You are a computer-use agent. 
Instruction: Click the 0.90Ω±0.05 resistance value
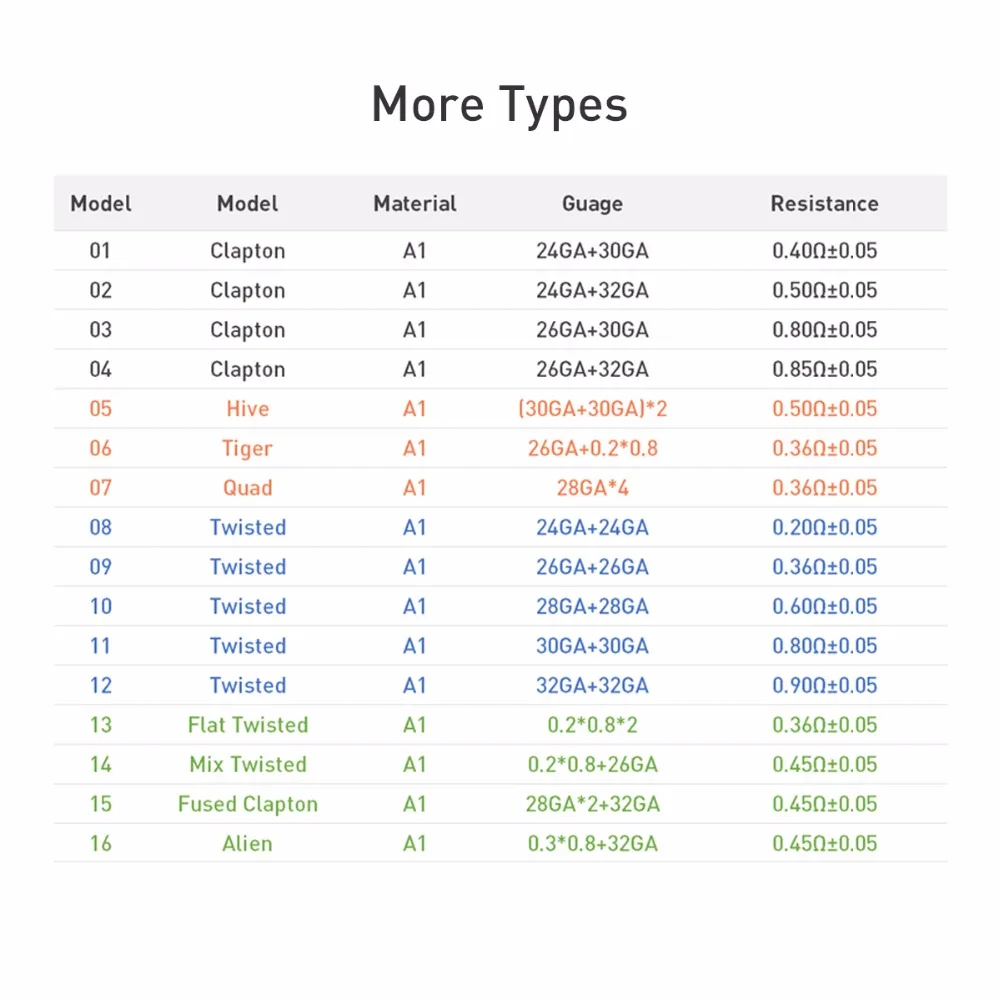(824, 686)
